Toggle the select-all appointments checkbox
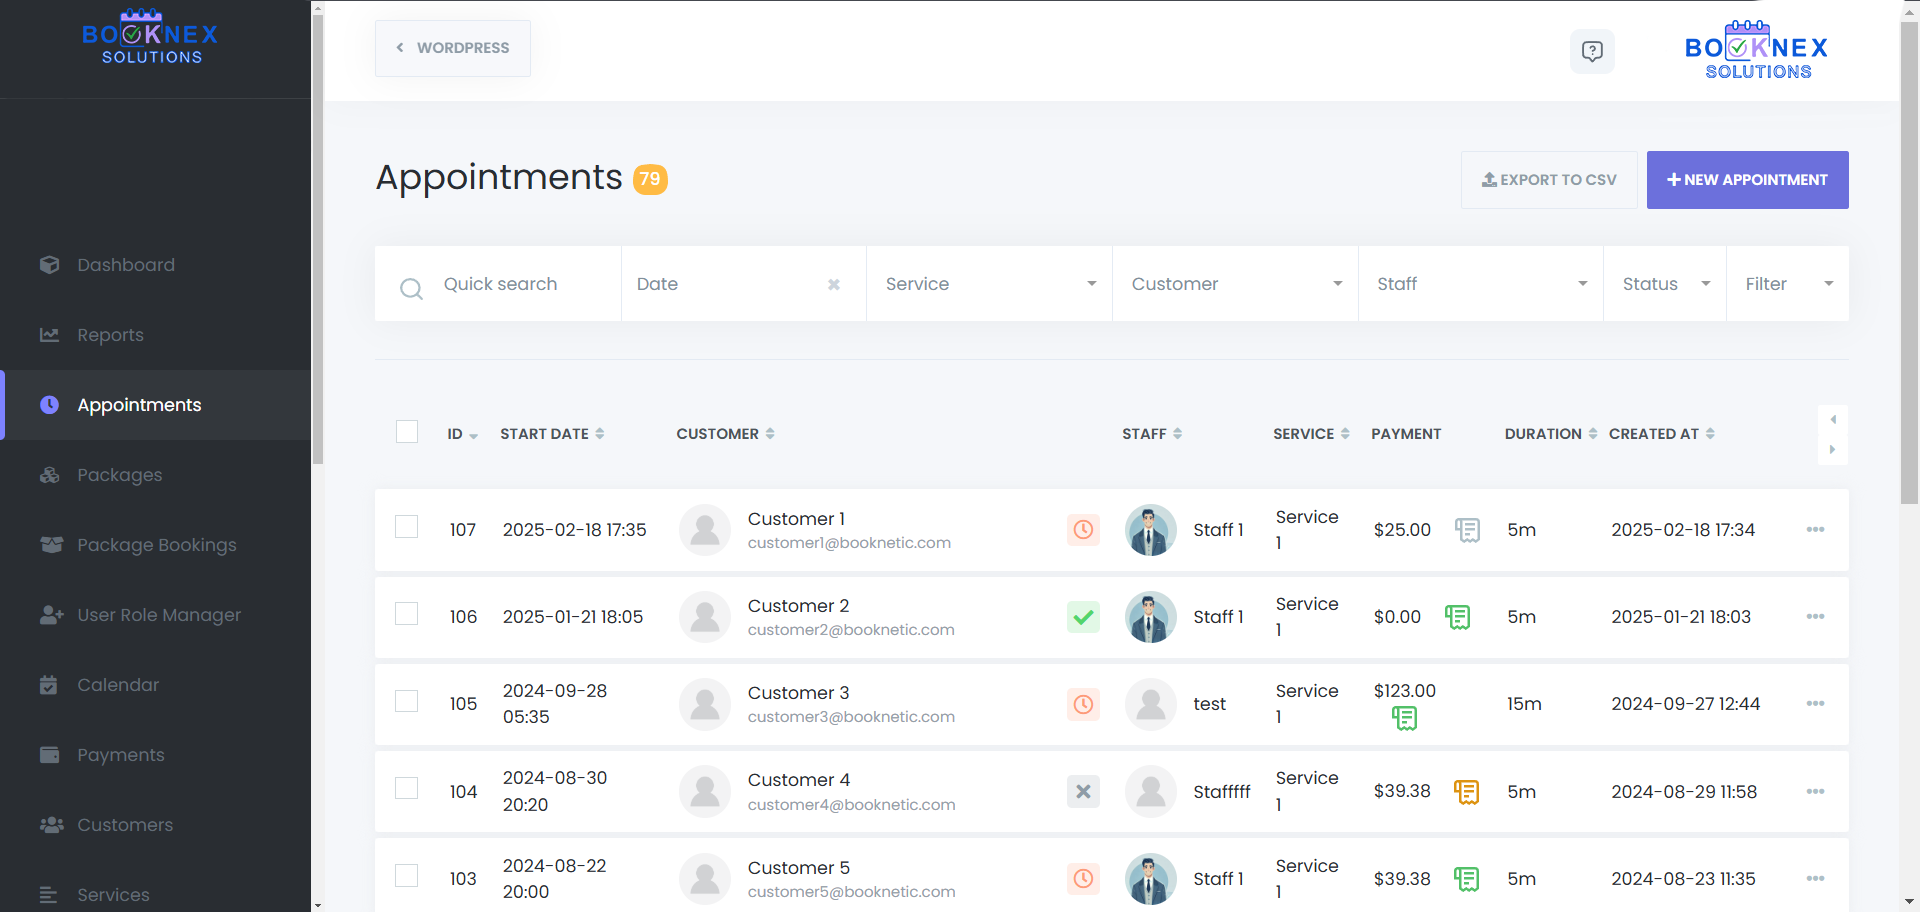This screenshot has height=912, width=1920. [407, 432]
